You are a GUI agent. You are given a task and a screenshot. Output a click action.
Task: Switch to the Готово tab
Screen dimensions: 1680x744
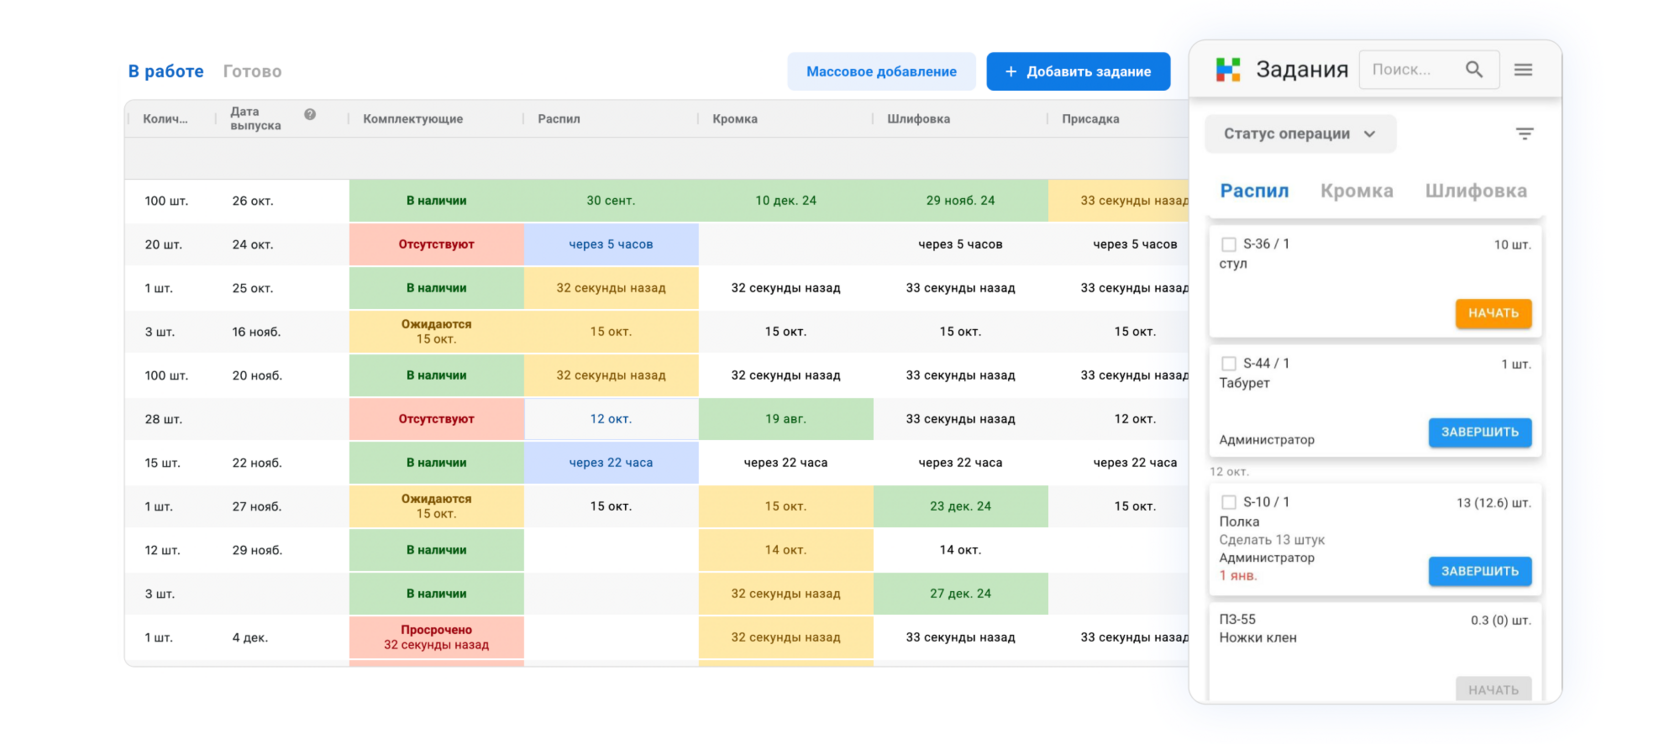[x=252, y=71]
